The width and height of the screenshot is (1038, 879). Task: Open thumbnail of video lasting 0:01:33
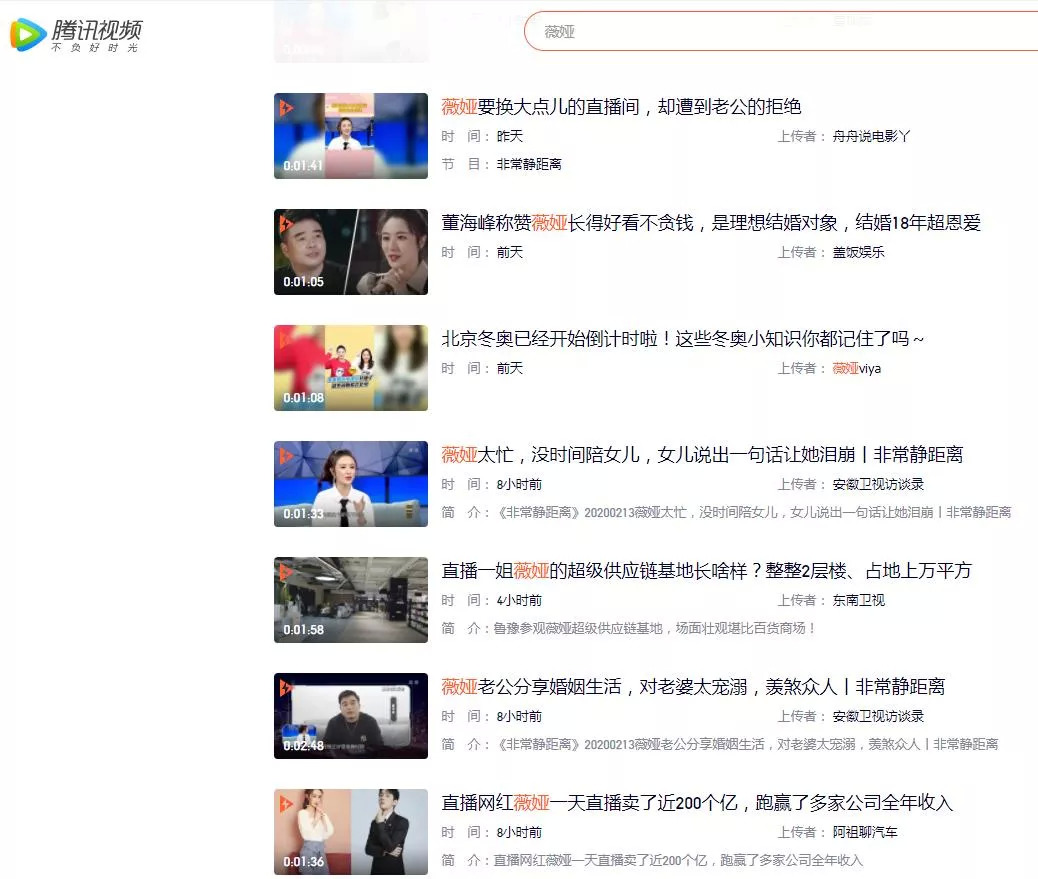tap(351, 484)
